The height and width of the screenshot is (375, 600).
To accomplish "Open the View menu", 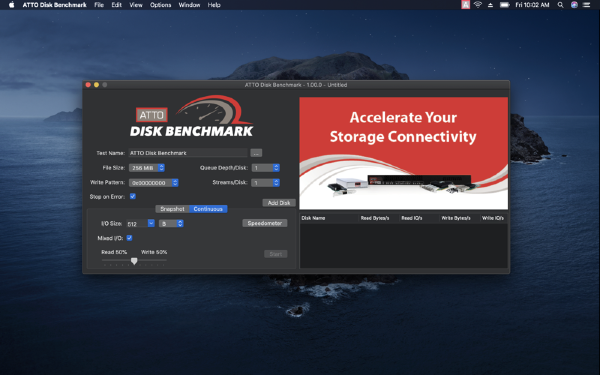I will (x=136, y=5).
